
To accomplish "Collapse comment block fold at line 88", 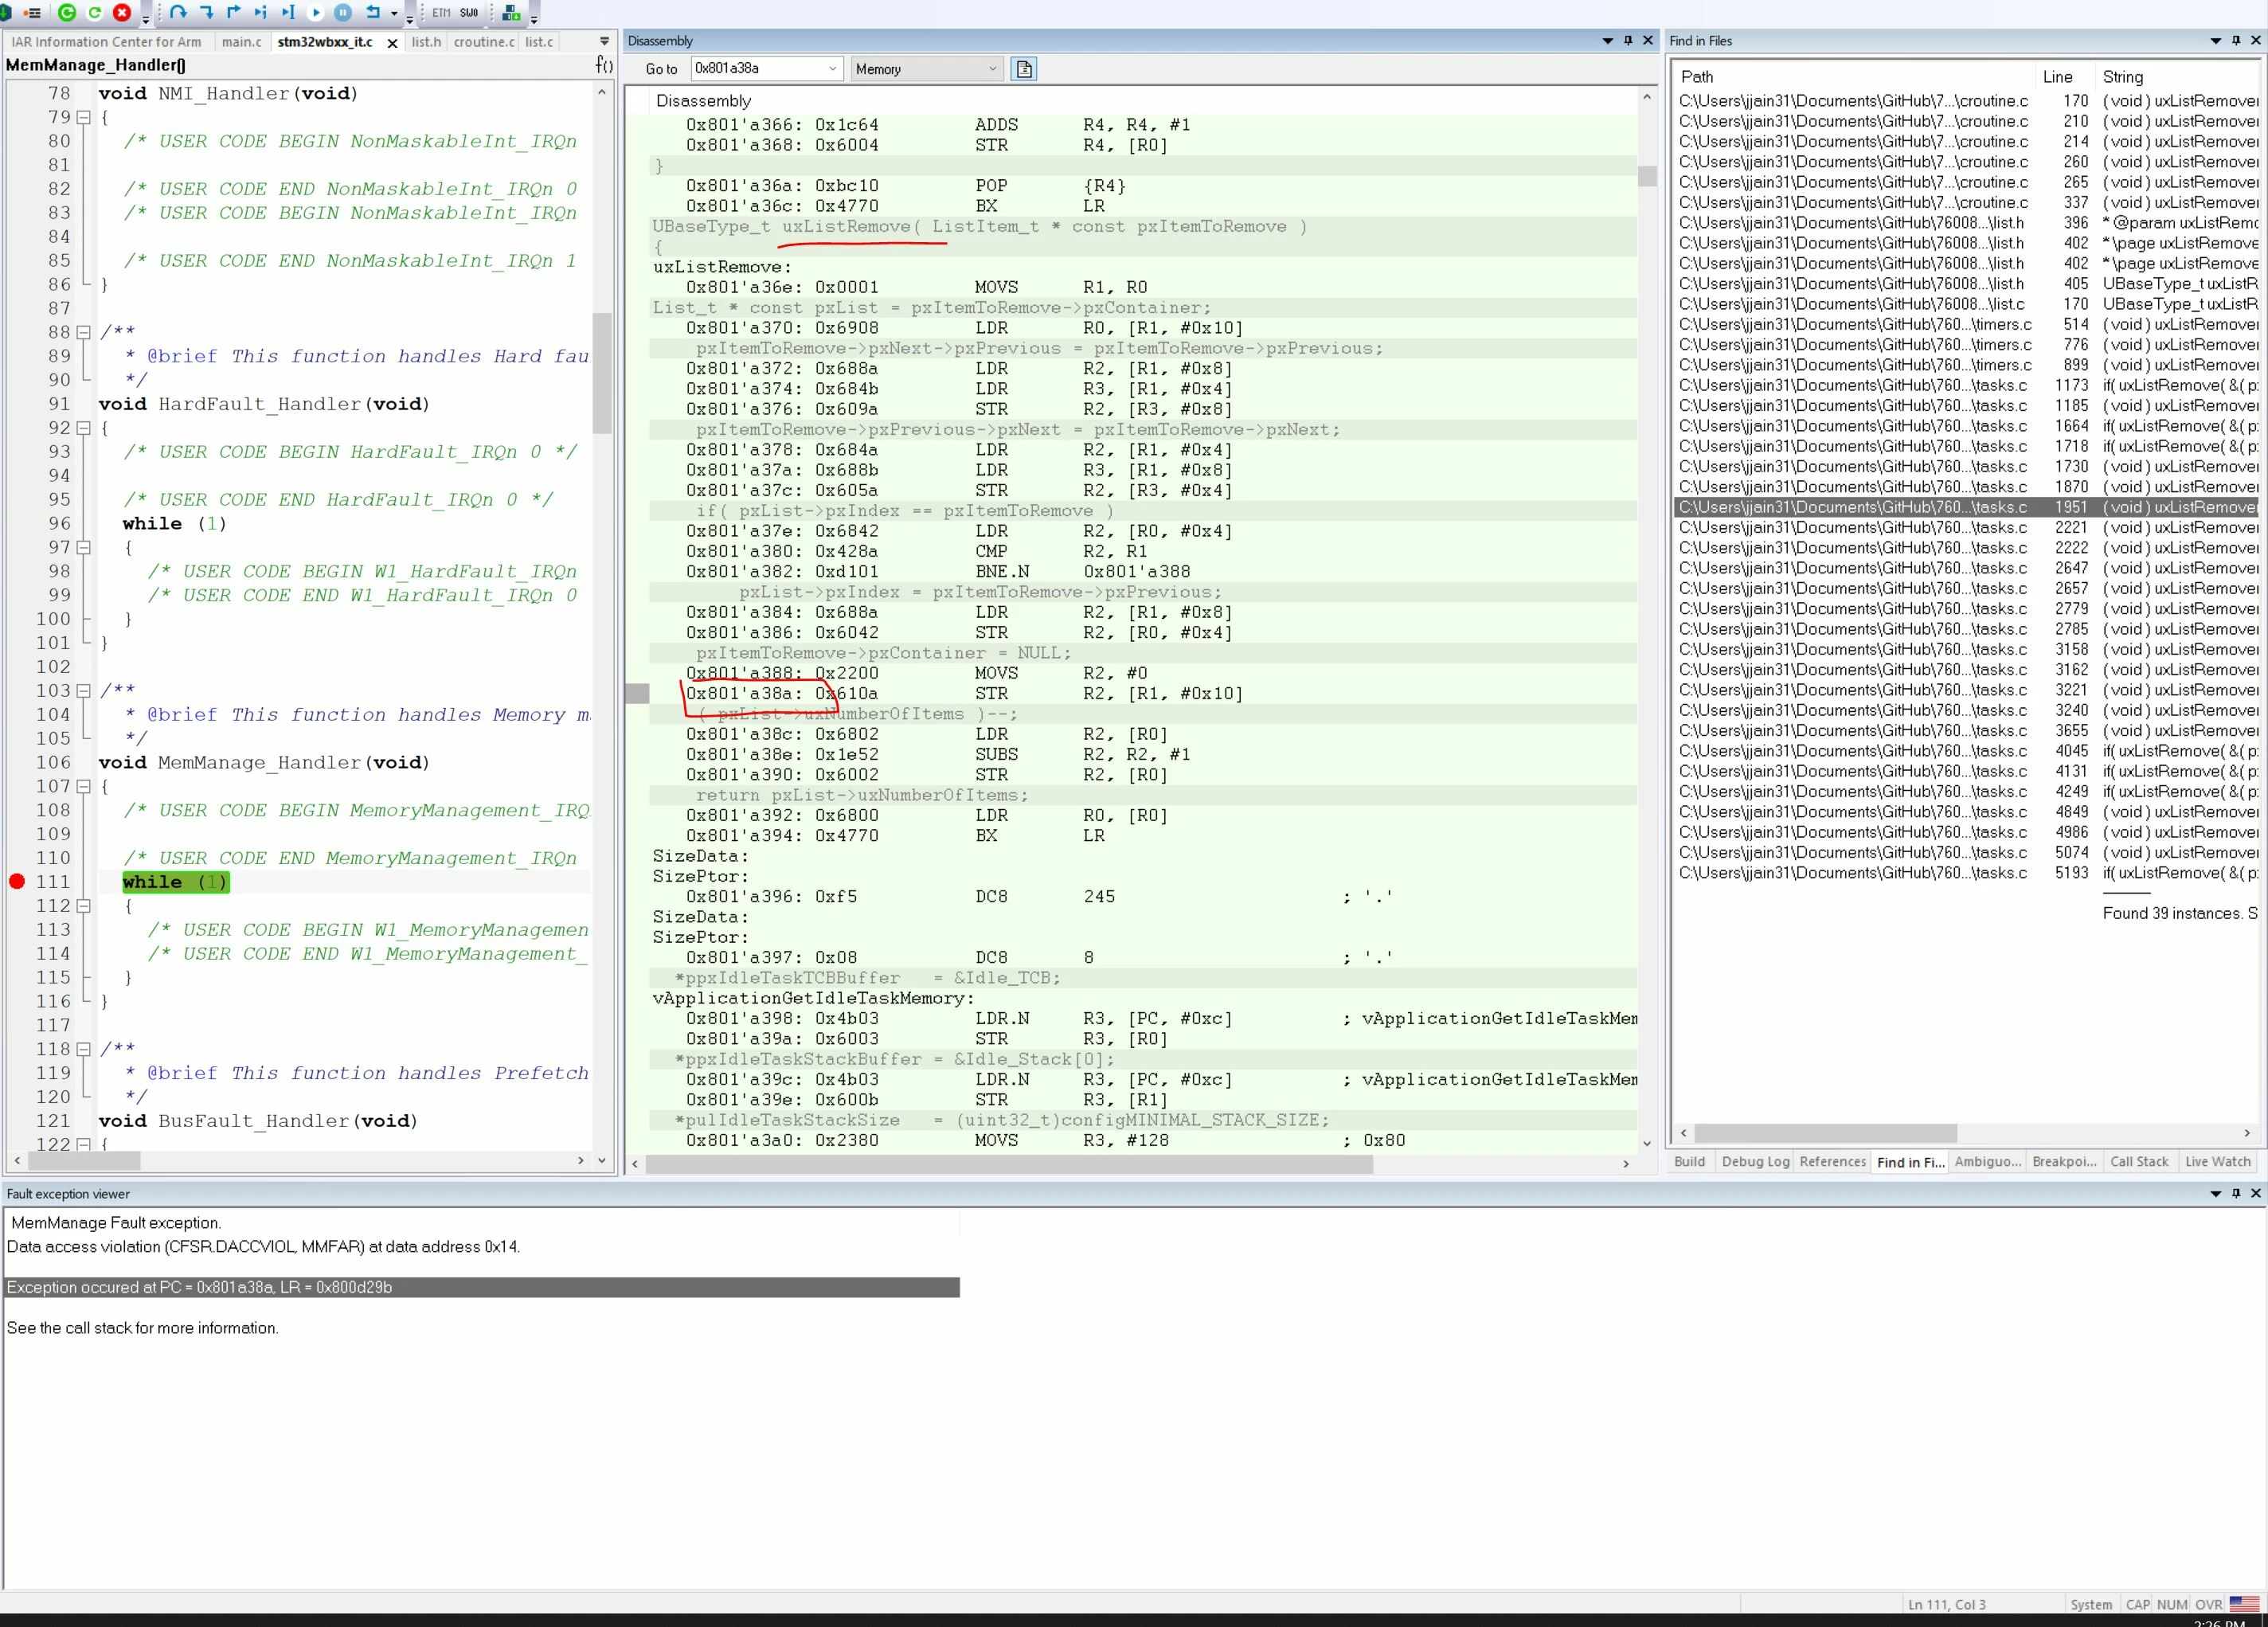I will coord(84,332).
